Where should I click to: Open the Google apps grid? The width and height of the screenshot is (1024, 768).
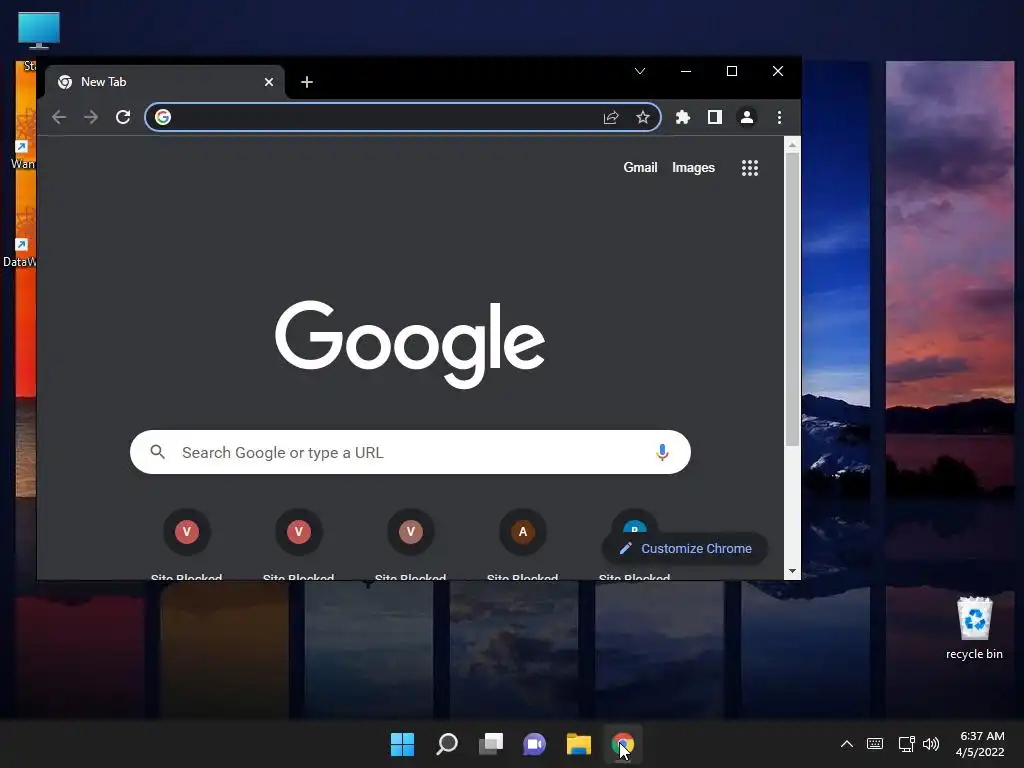[x=750, y=168]
